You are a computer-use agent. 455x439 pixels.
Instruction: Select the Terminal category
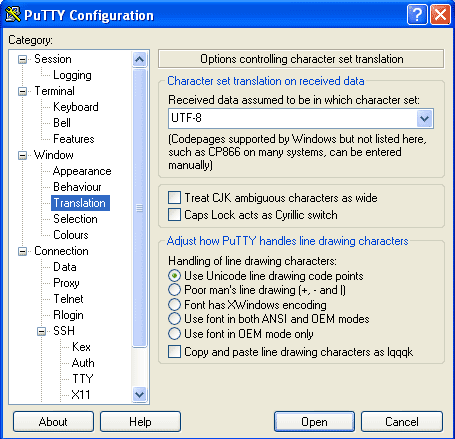tap(54, 91)
